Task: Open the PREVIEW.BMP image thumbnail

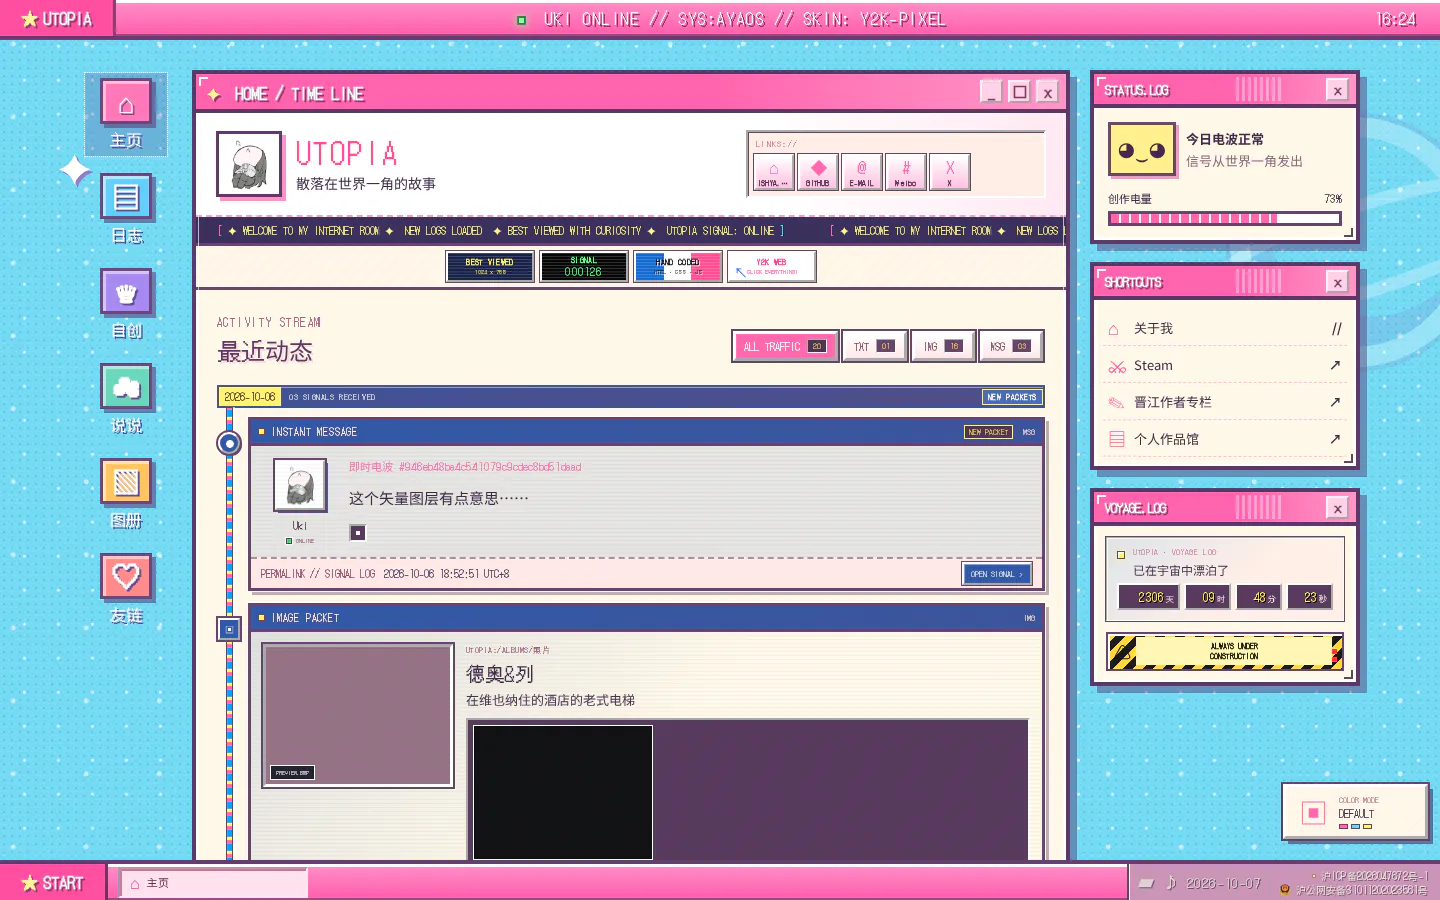Action: (x=358, y=715)
